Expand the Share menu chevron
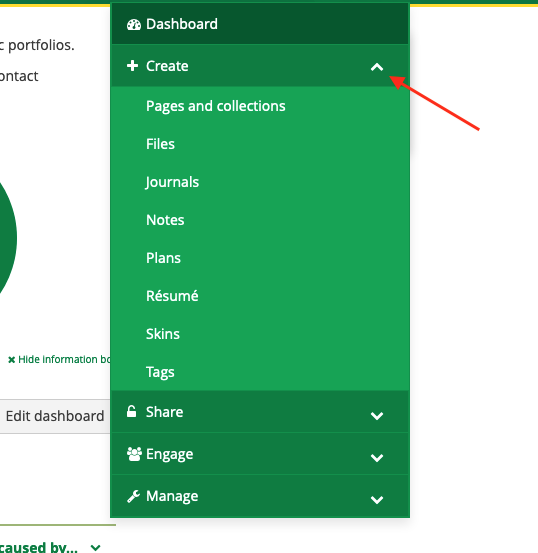538x553 pixels. [x=377, y=416]
